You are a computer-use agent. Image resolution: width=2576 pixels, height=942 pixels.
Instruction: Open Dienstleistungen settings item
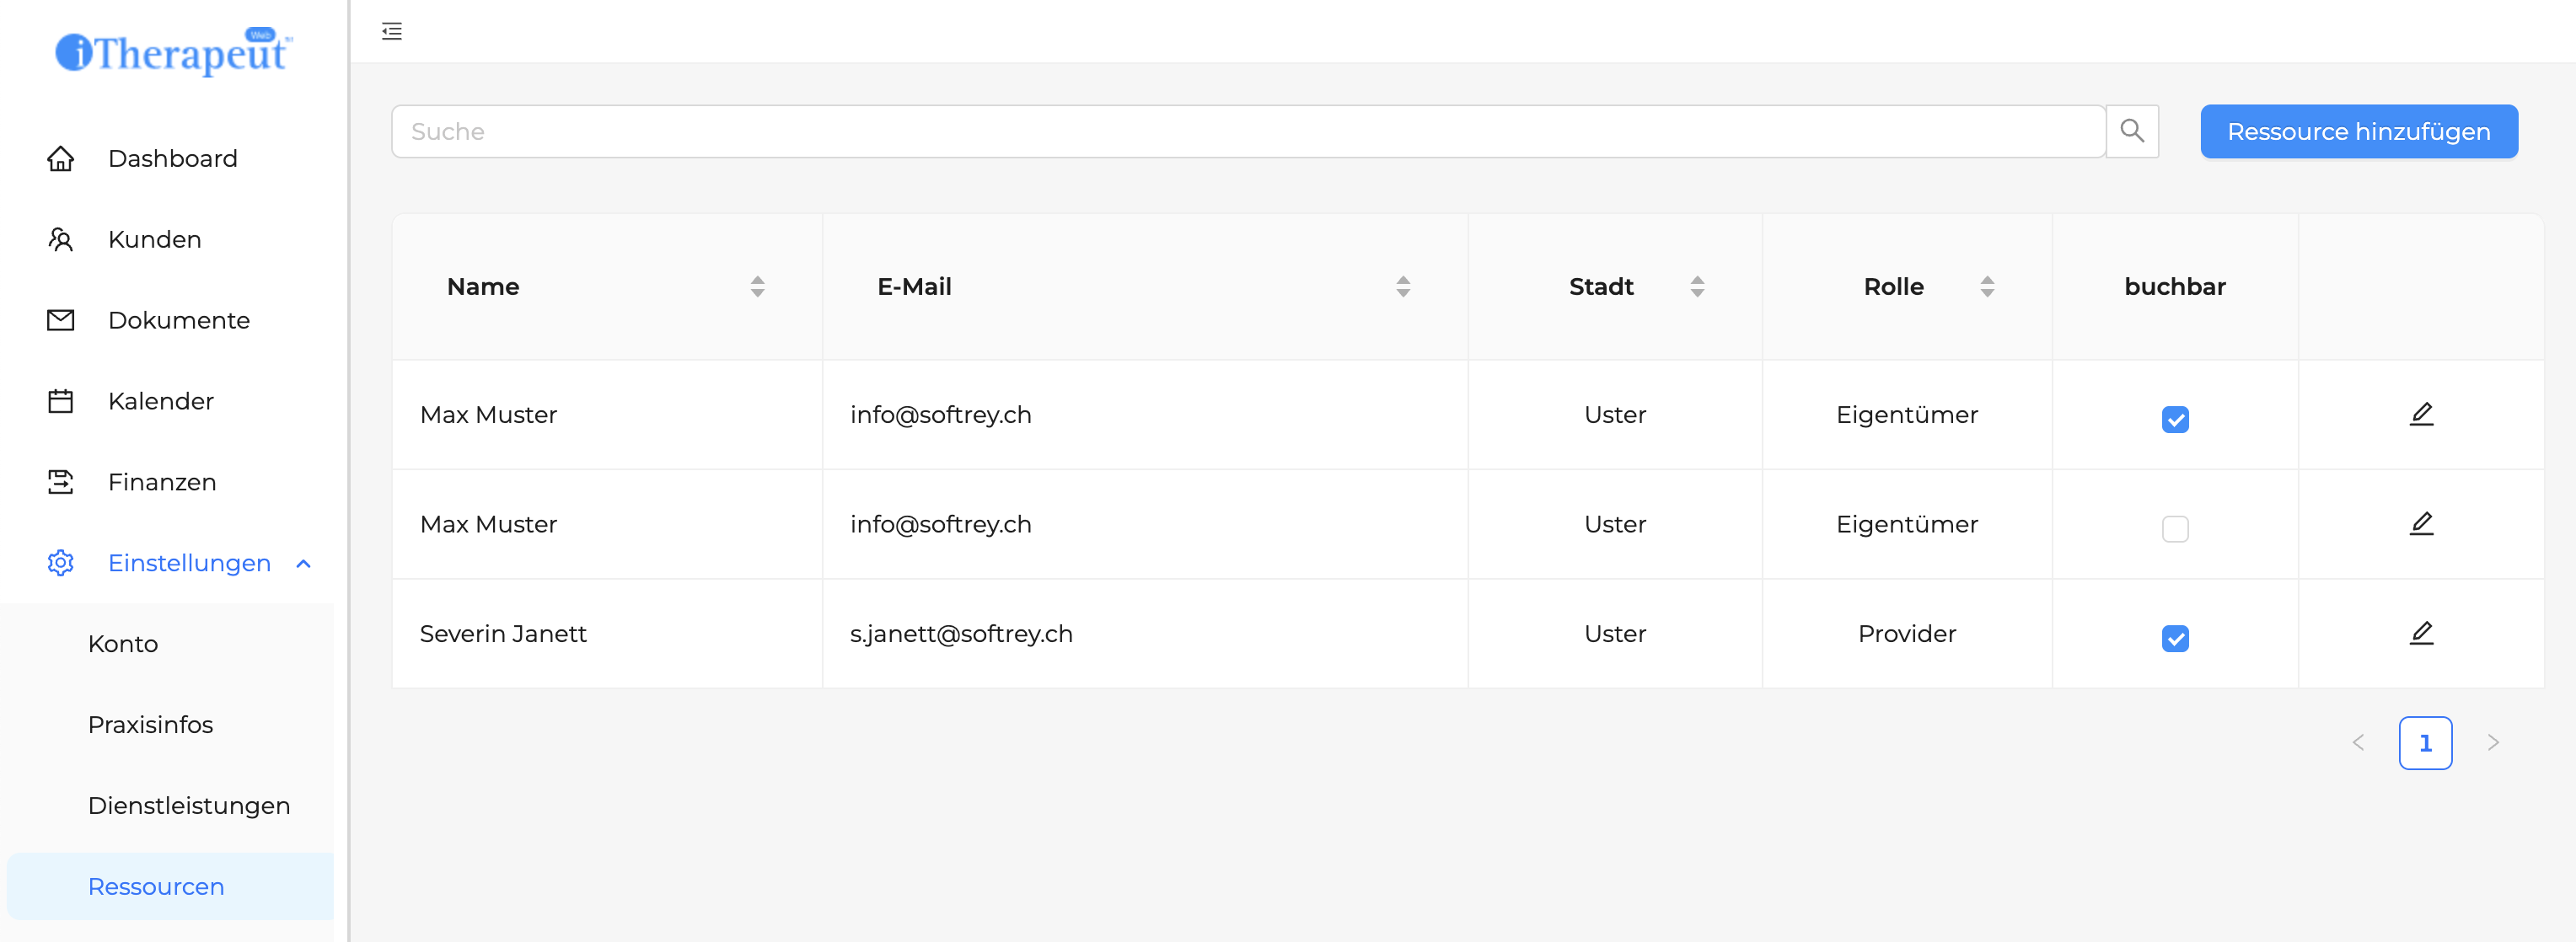click(x=188, y=806)
